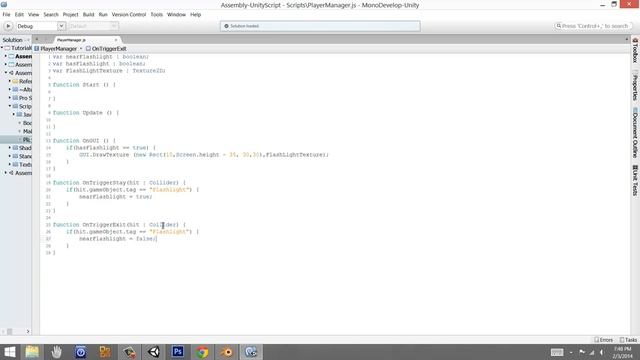Switch to Blender from the taskbar
The width and height of the screenshot is (640, 360).
click(227, 352)
